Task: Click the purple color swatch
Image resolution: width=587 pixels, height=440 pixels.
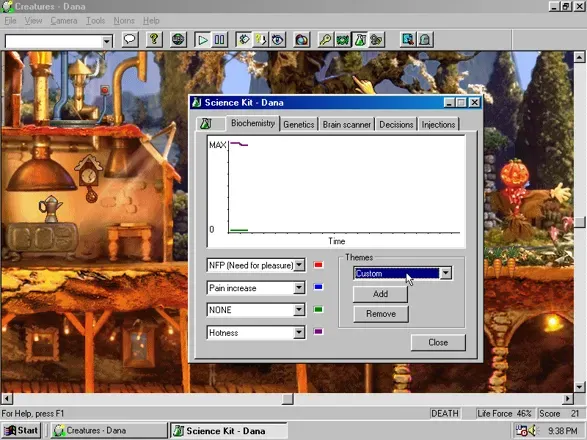Action: (318, 331)
